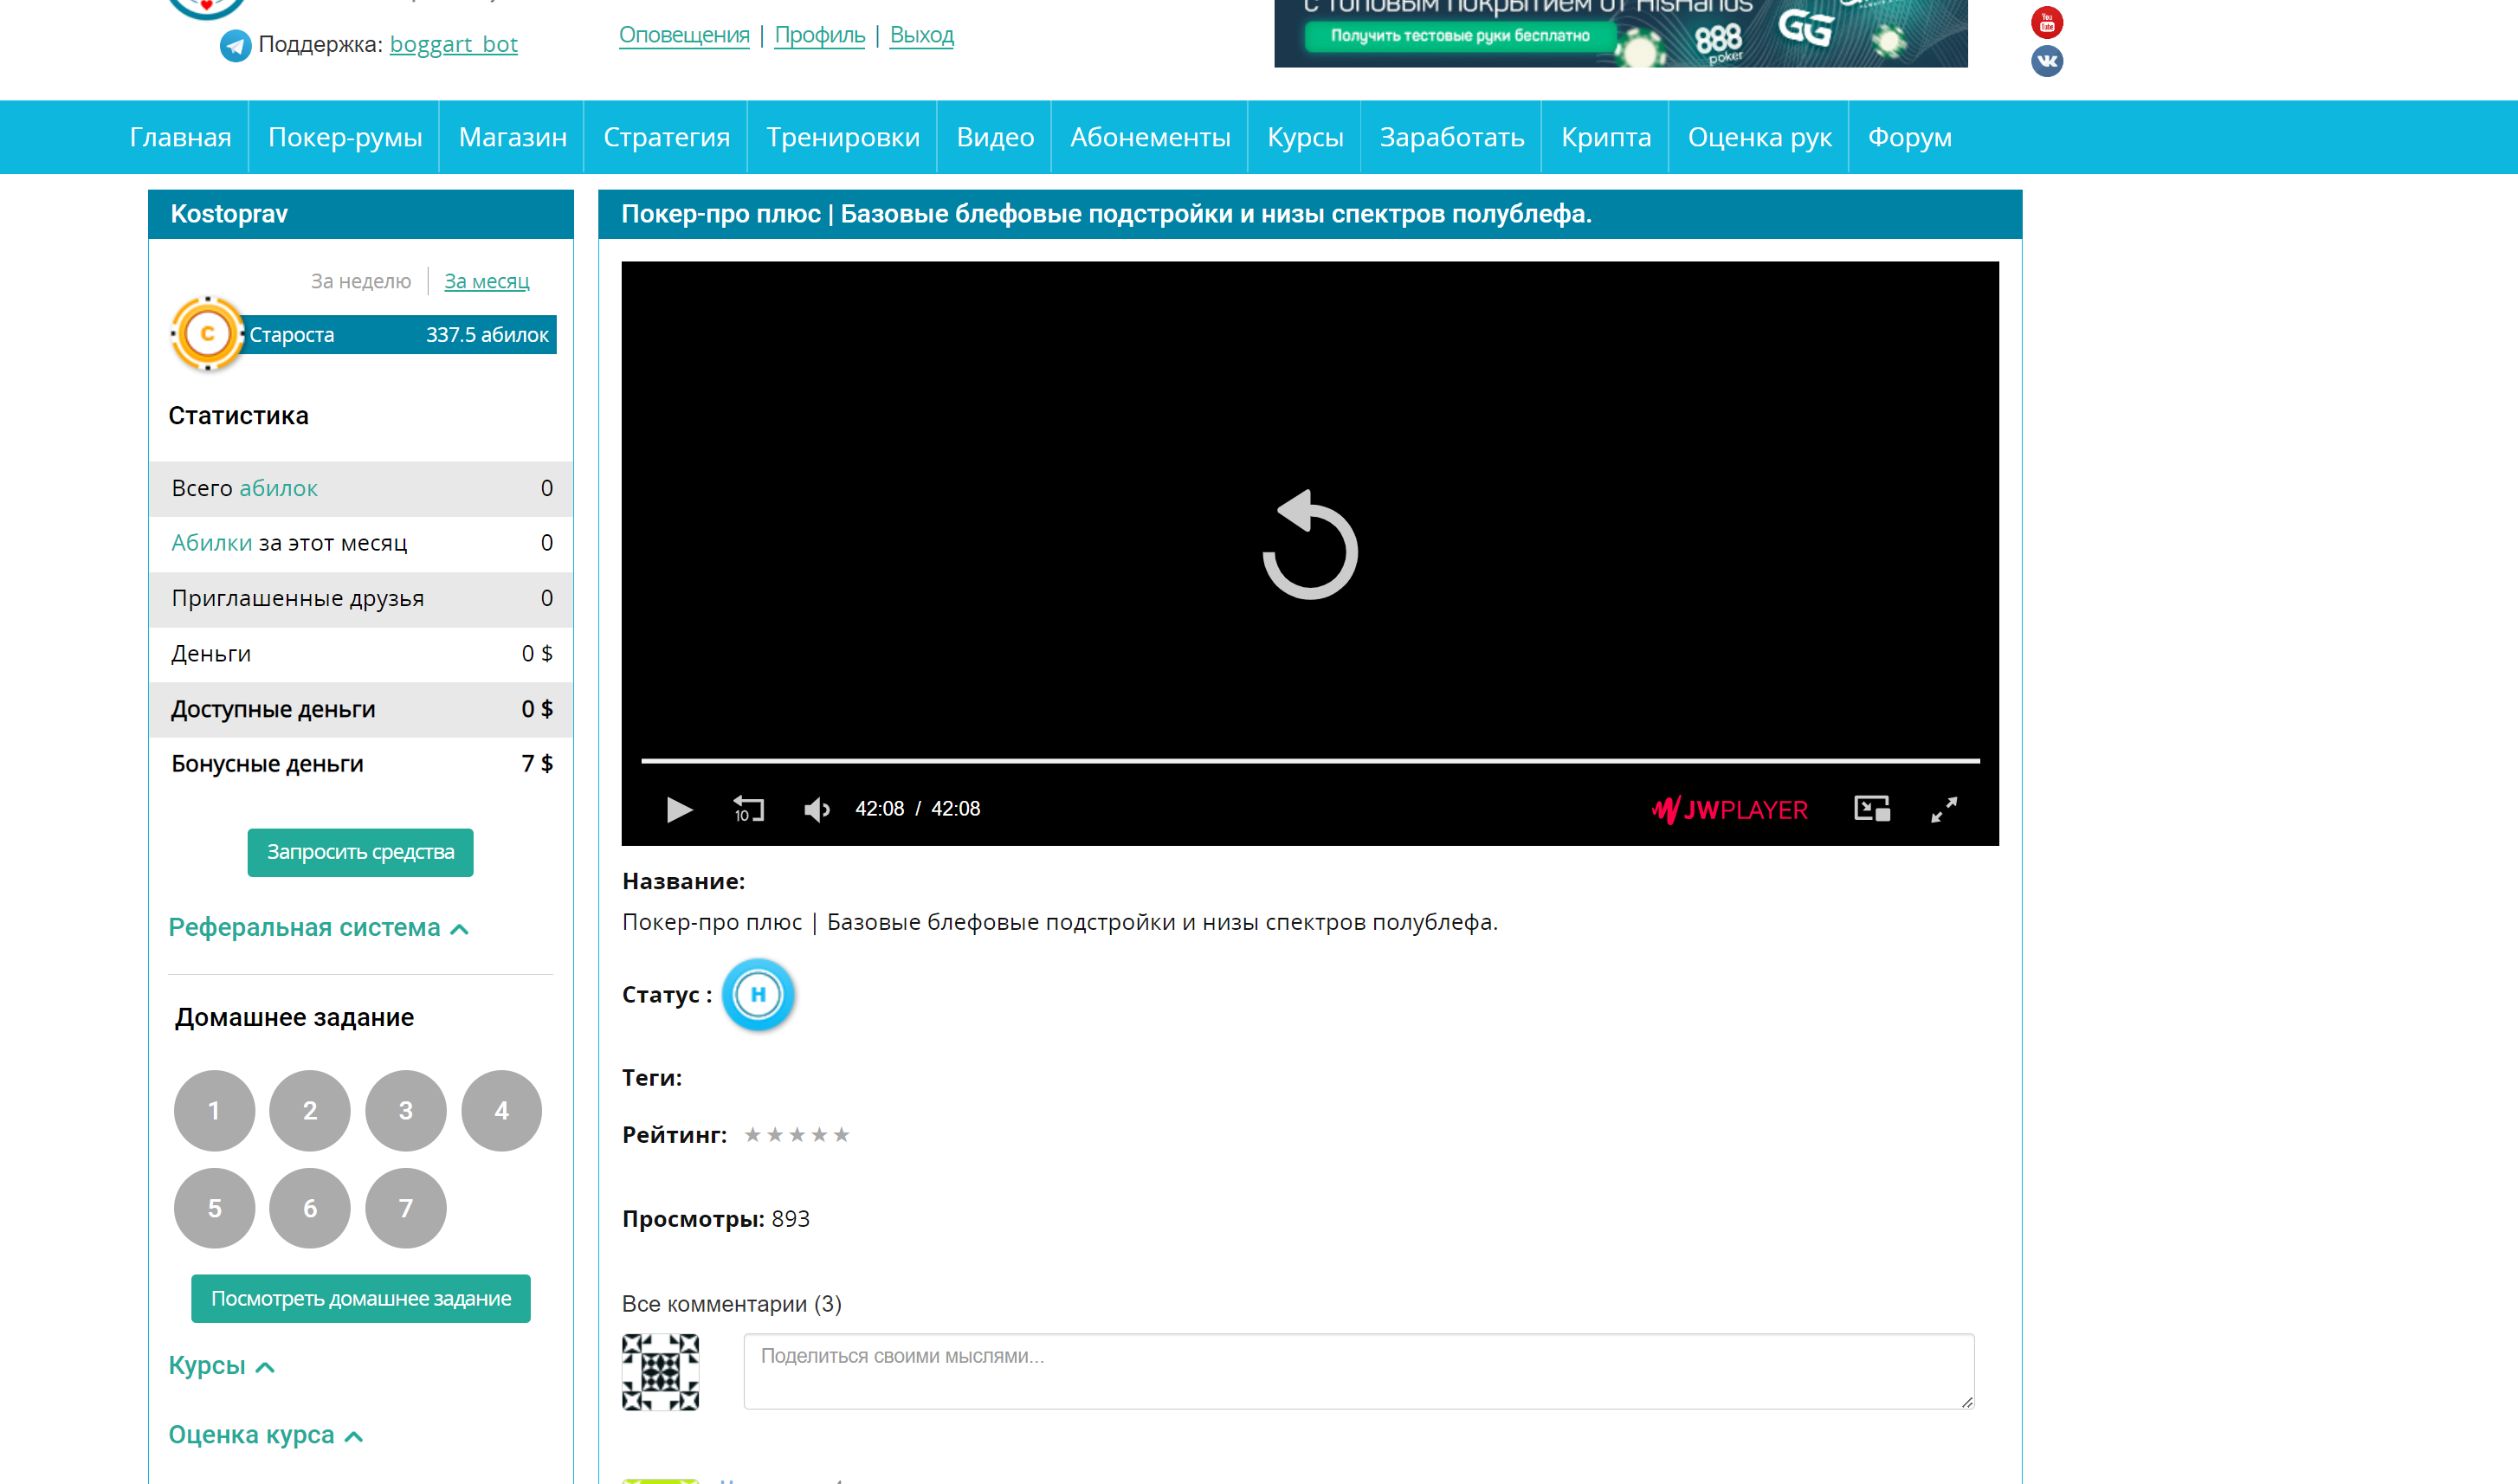The height and width of the screenshot is (1484, 2518).
Task: Click Запросить средства button
Action: [x=360, y=853]
